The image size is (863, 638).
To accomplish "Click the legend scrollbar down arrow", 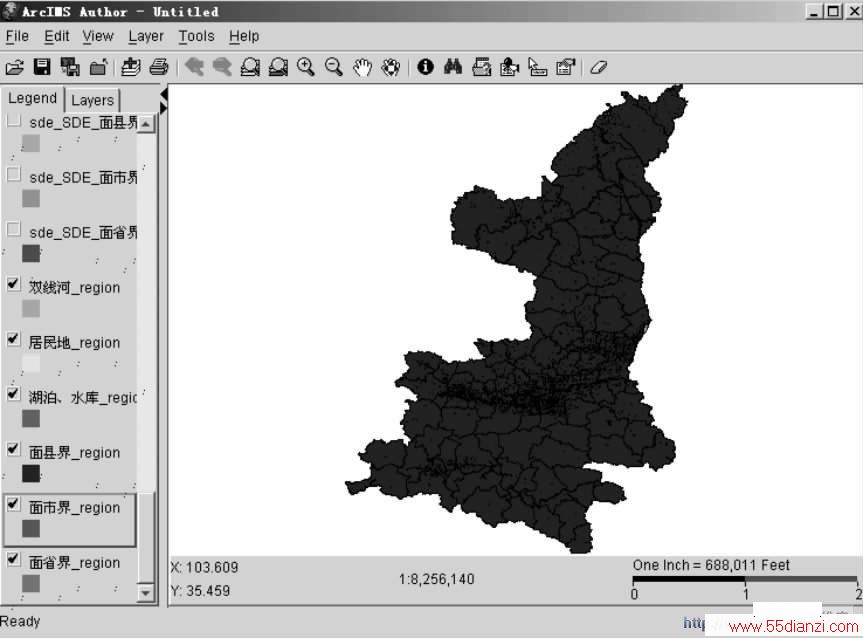I will [145, 593].
